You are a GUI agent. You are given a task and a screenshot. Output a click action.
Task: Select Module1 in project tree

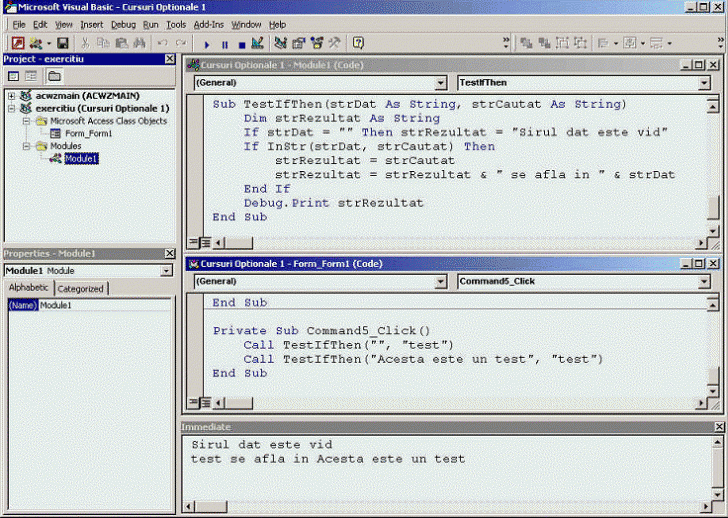click(x=81, y=159)
